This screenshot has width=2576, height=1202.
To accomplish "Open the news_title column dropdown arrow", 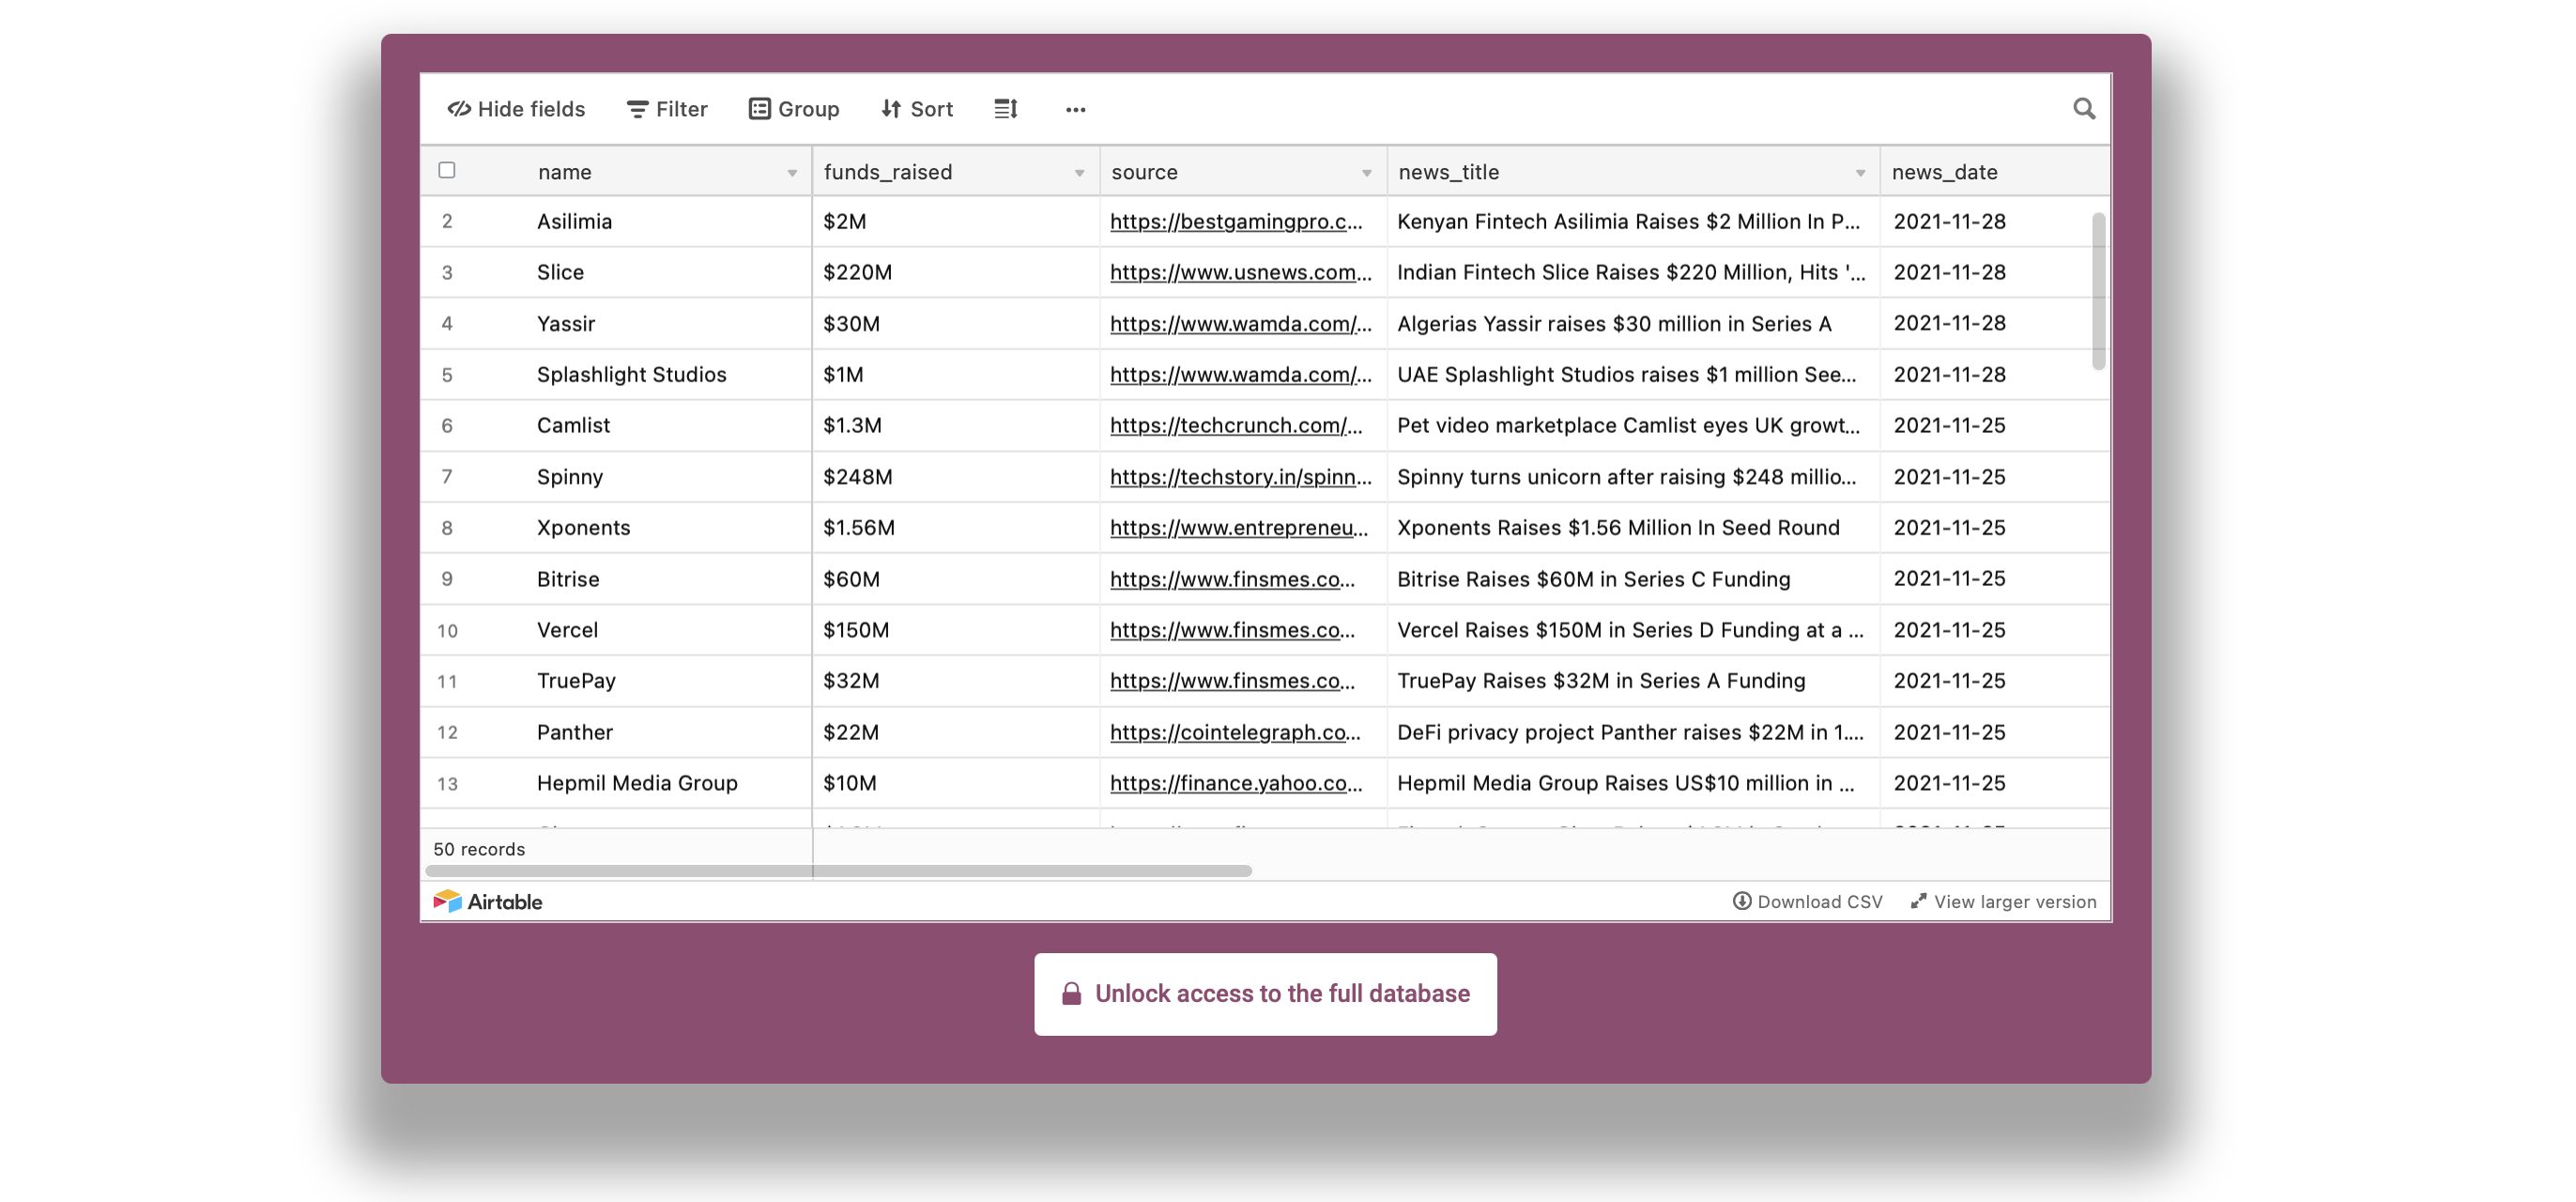I will (x=1860, y=173).
